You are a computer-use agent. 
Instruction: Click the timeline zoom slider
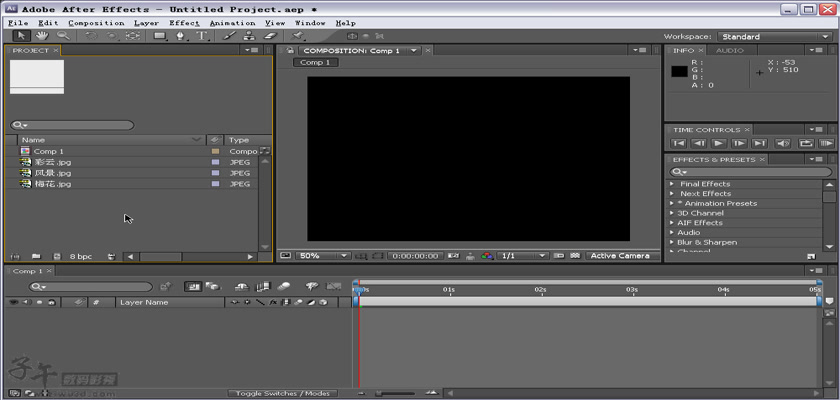396,394
